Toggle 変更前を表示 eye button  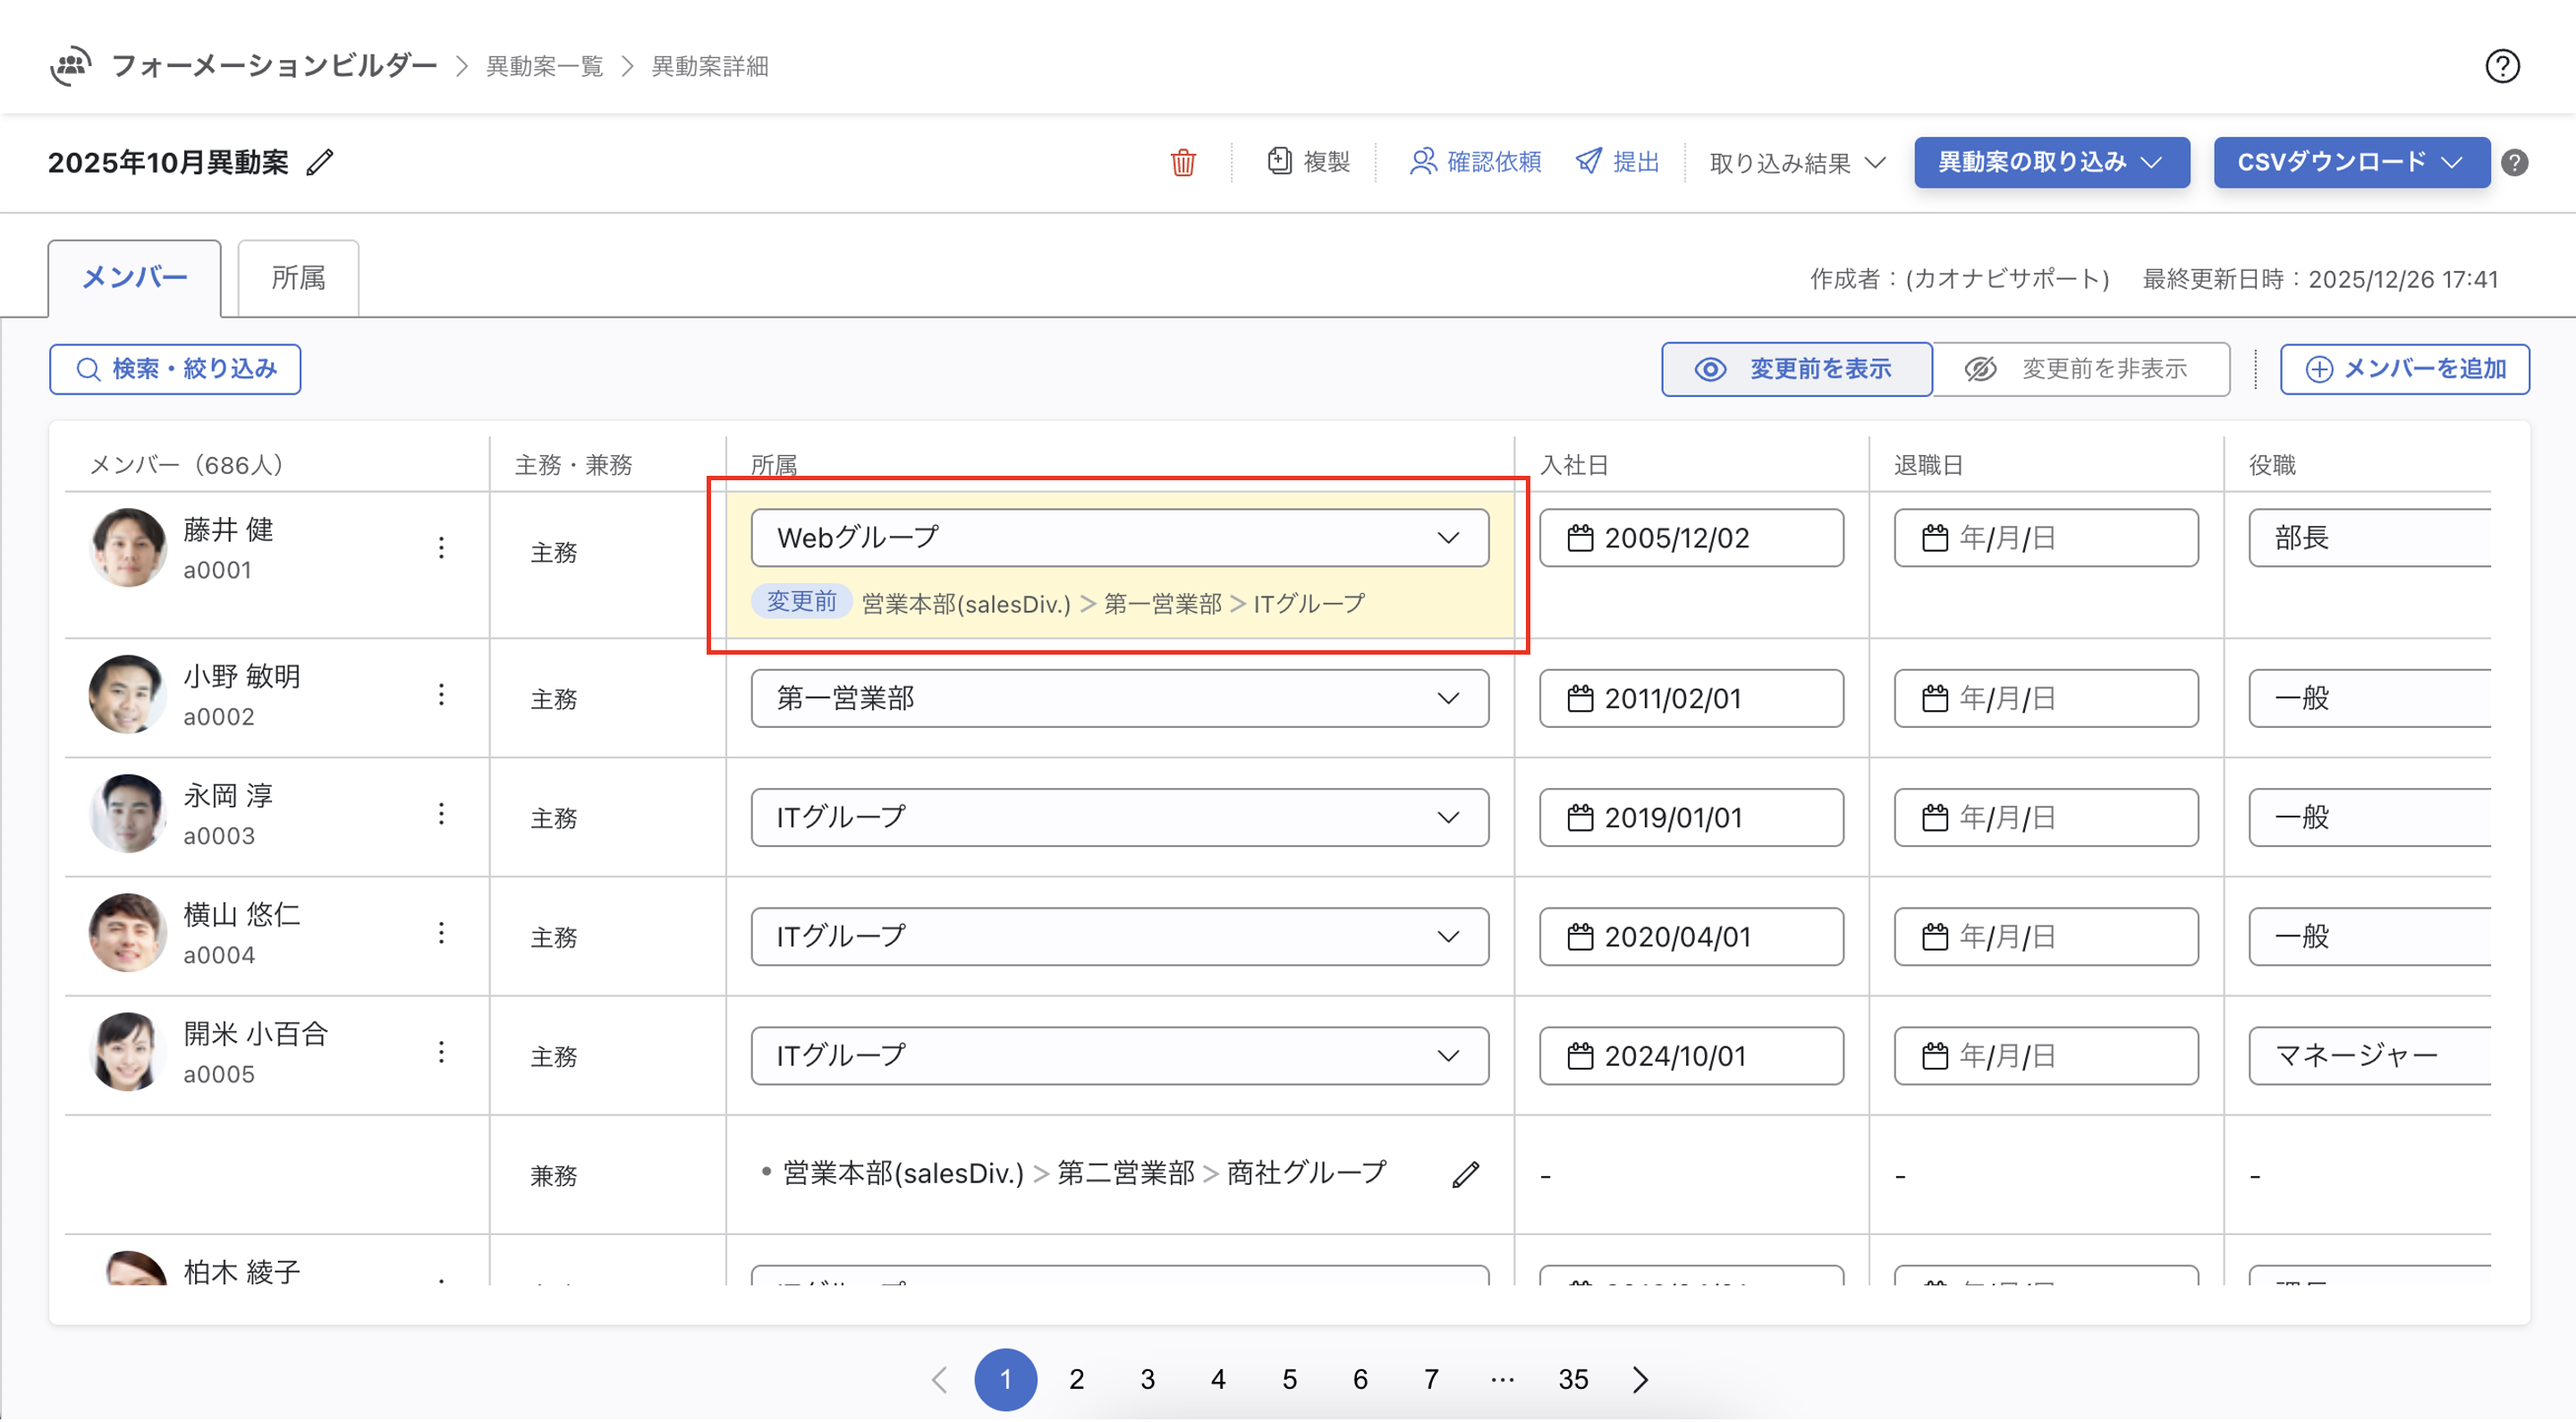(x=1796, y=369)
